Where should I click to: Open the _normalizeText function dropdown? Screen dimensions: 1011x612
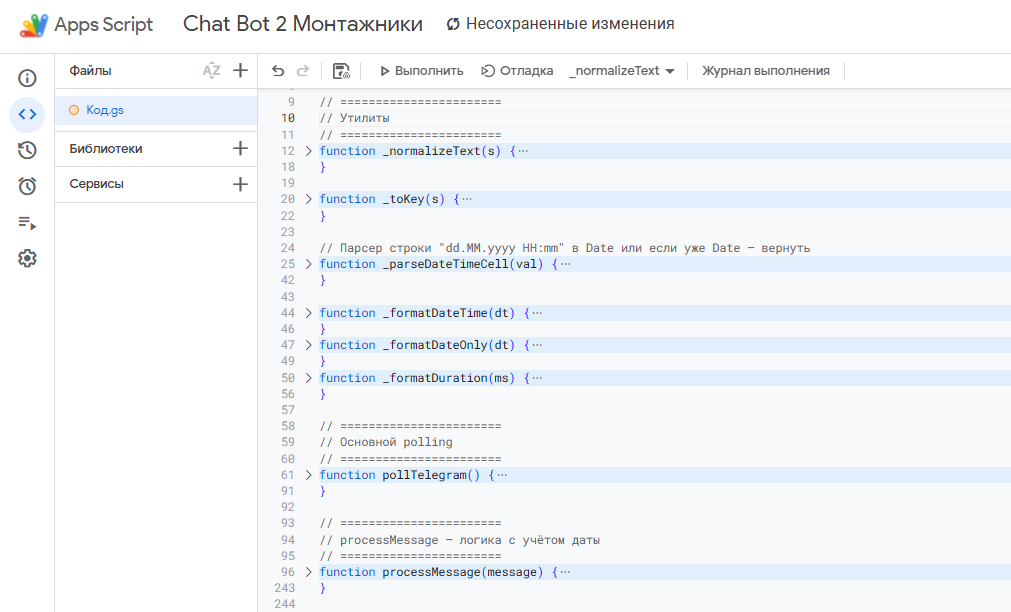(x=622, y=71)
